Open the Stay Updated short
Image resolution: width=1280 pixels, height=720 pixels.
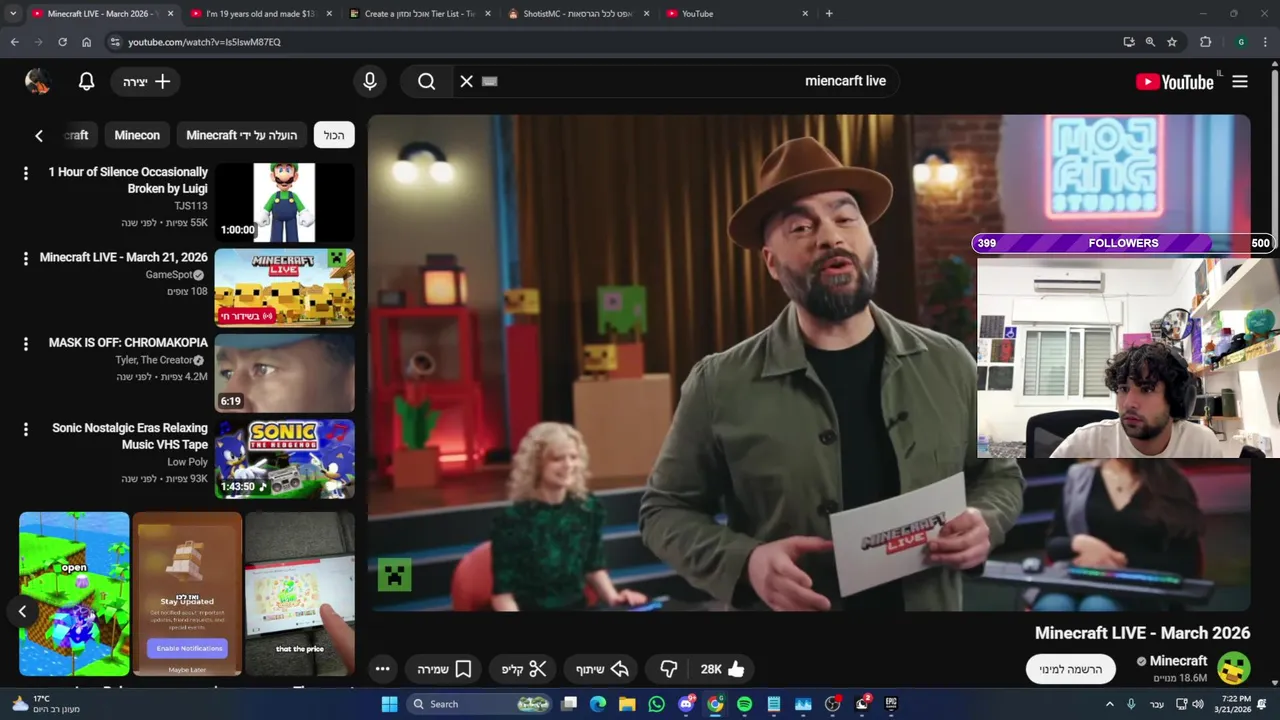pos(187,594)
